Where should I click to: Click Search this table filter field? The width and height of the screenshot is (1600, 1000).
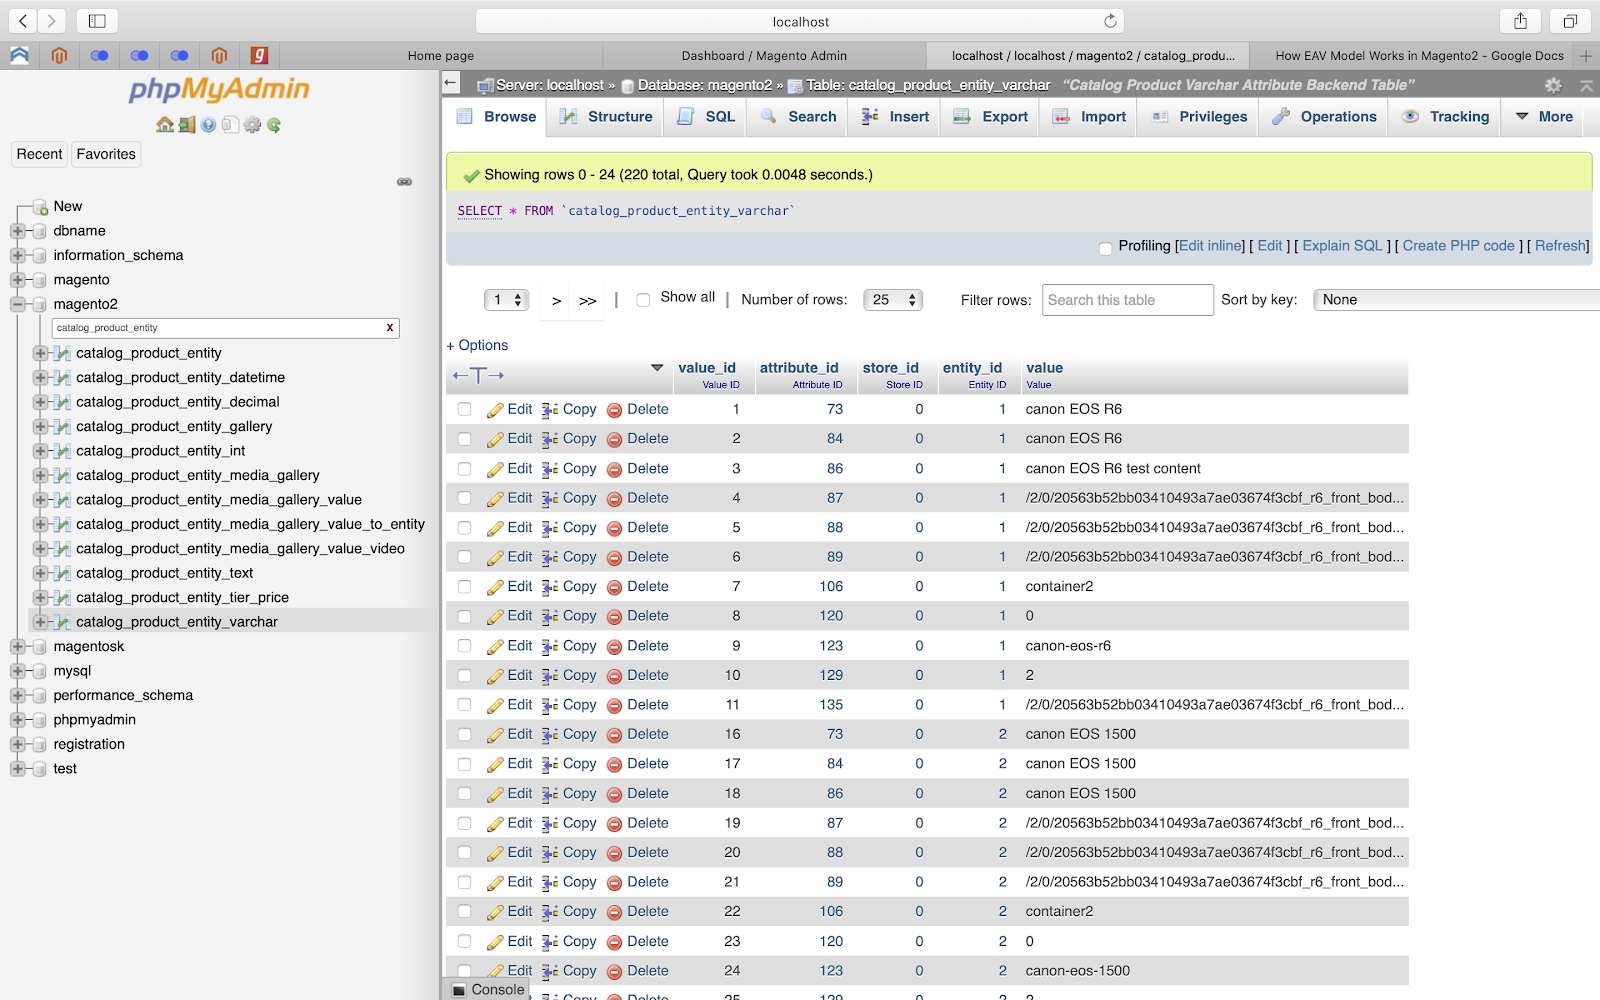tap(1128, 300)
